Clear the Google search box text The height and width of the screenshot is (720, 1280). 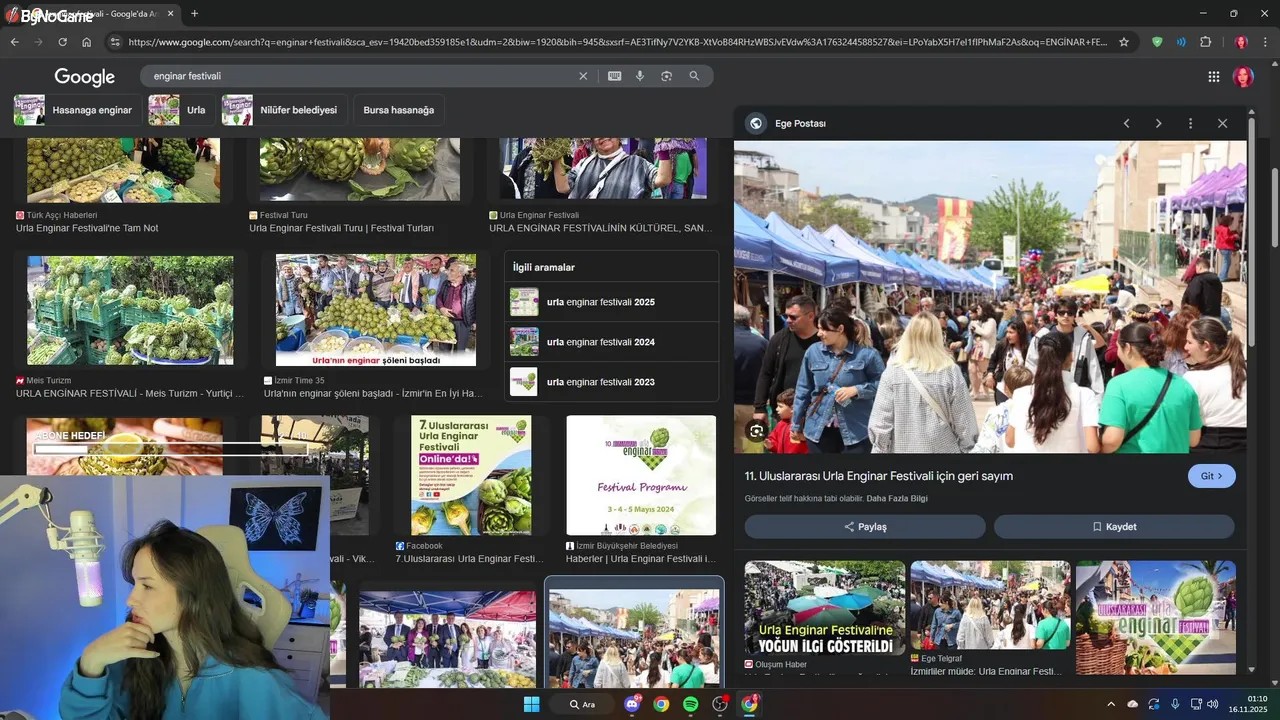pyautogui.click(x=583, y=76)
